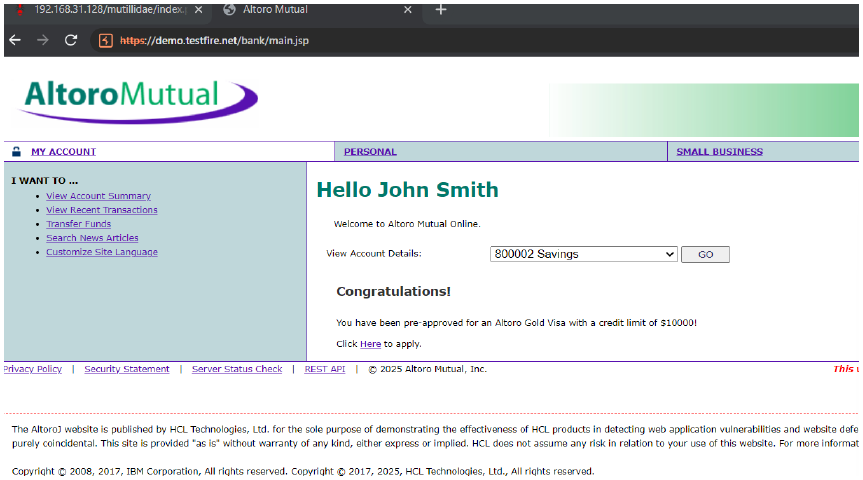
Task: Click the '© 2025 Altoro Mutual, Inc.' text
Action: [428, 369]
